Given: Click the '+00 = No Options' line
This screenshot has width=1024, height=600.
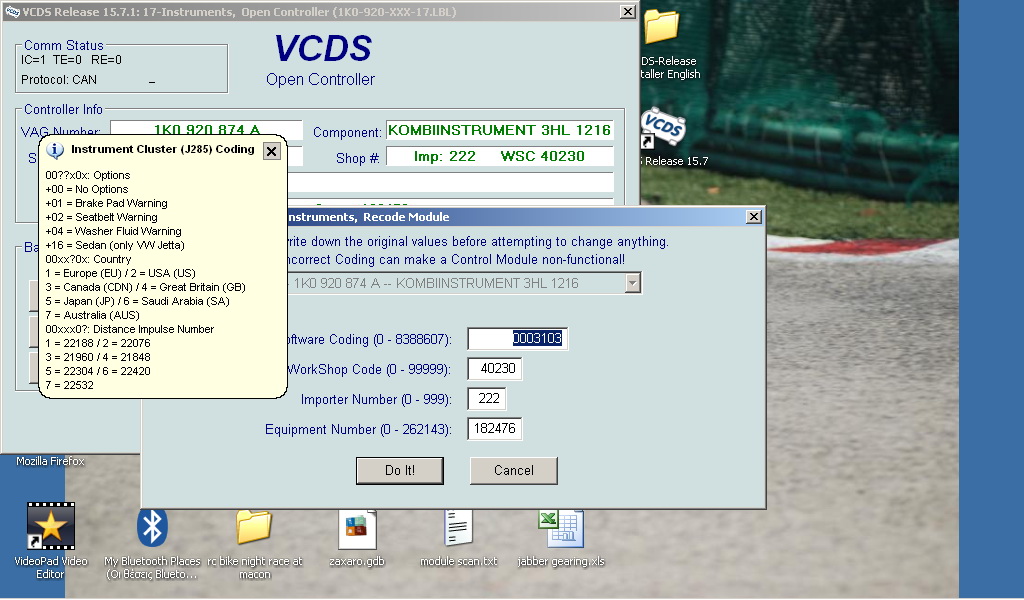Looking at the screenshot, I should point(87,189).
